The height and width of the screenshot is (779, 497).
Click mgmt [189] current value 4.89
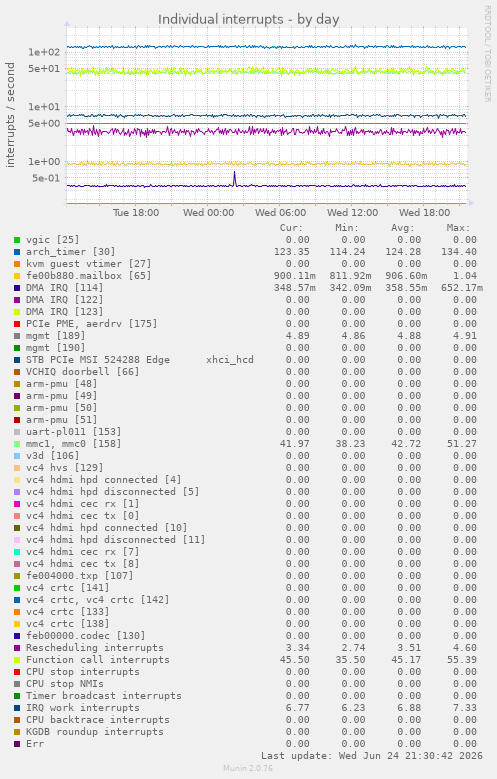point(298,336)
